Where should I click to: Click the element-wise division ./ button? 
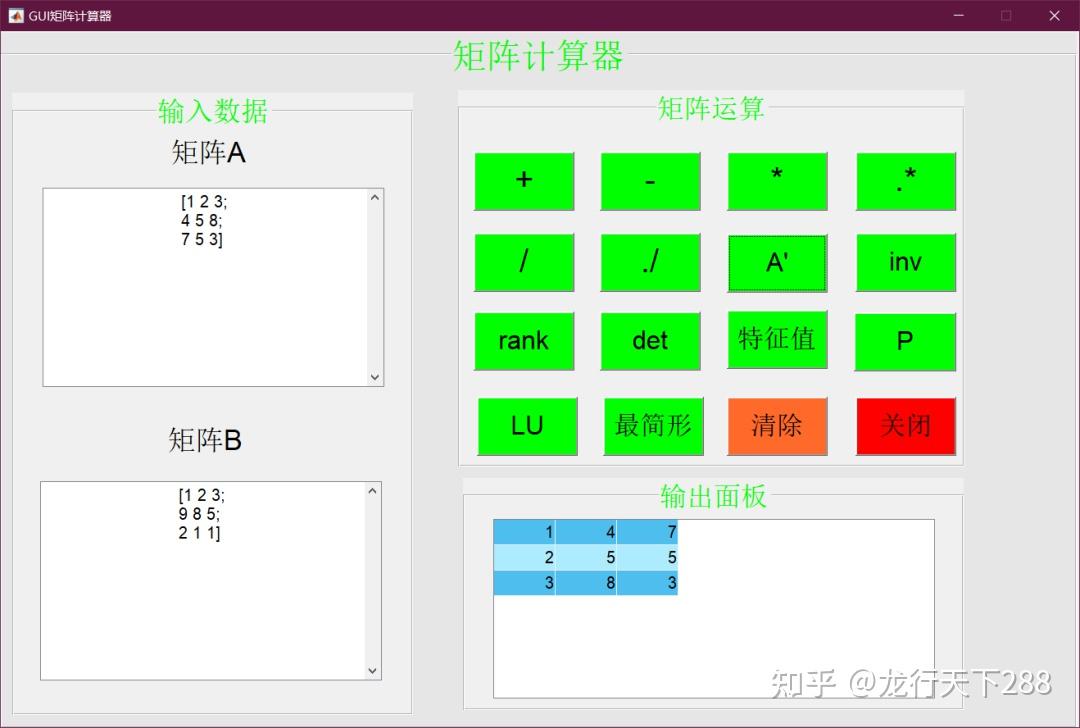click(650, 262)
